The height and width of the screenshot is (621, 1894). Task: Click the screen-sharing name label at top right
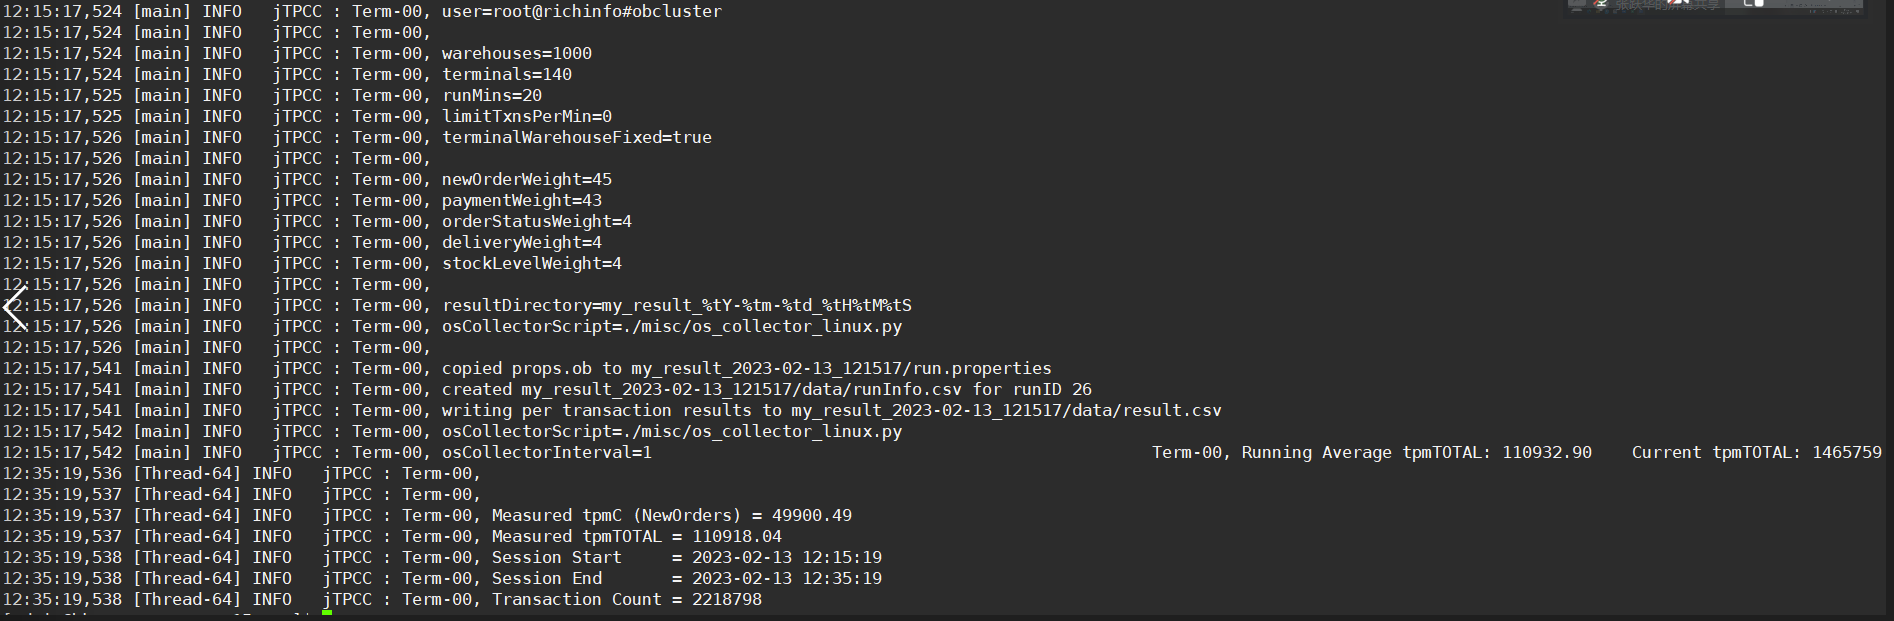coord(1667,5)
